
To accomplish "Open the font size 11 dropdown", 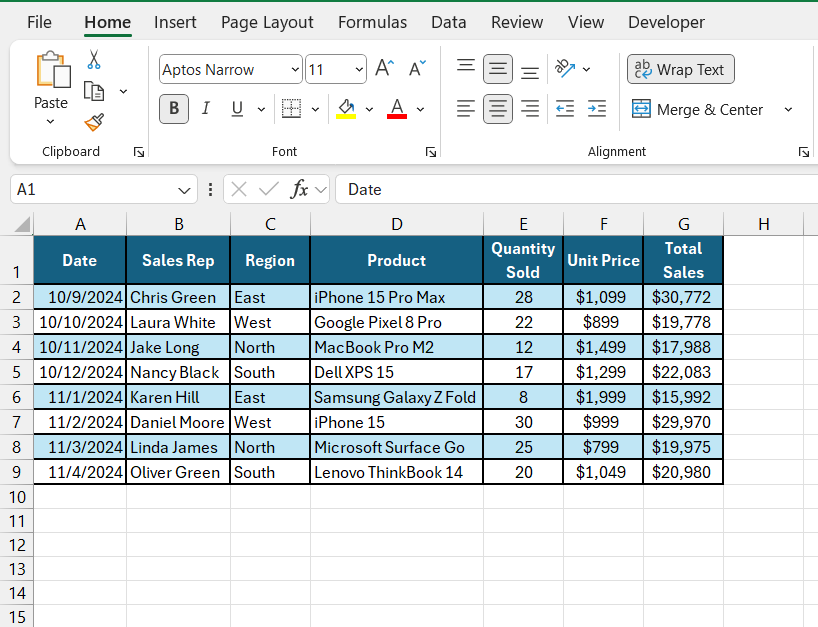I will pos(359,69).
